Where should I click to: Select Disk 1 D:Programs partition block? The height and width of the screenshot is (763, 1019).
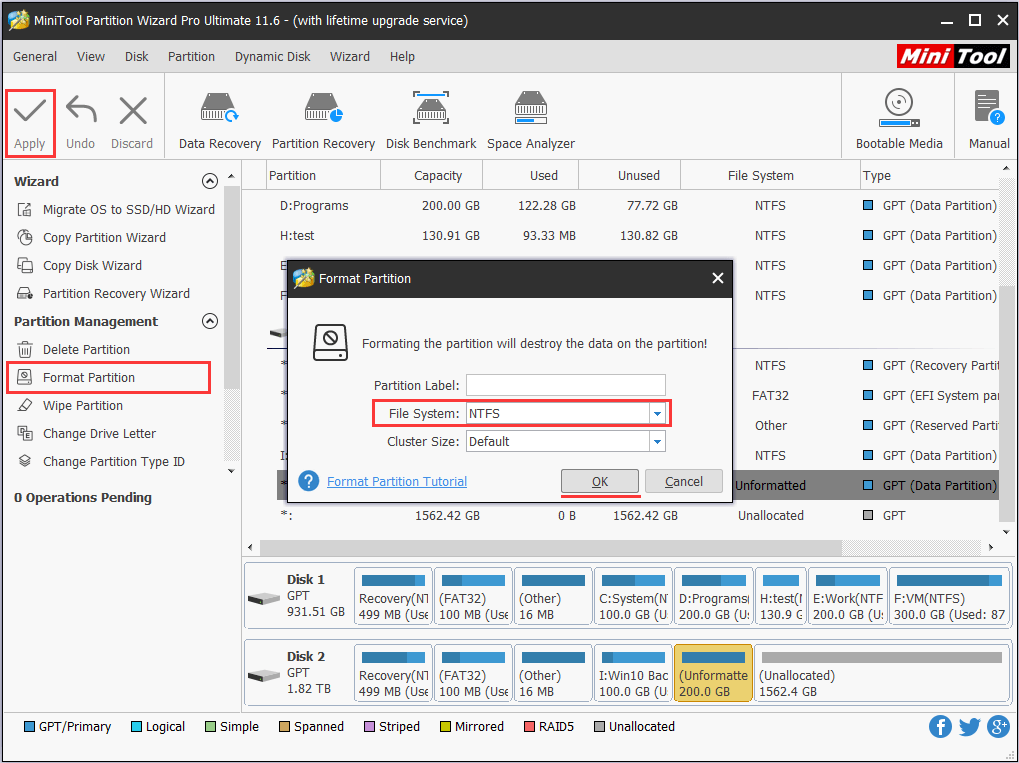[714, 596]
